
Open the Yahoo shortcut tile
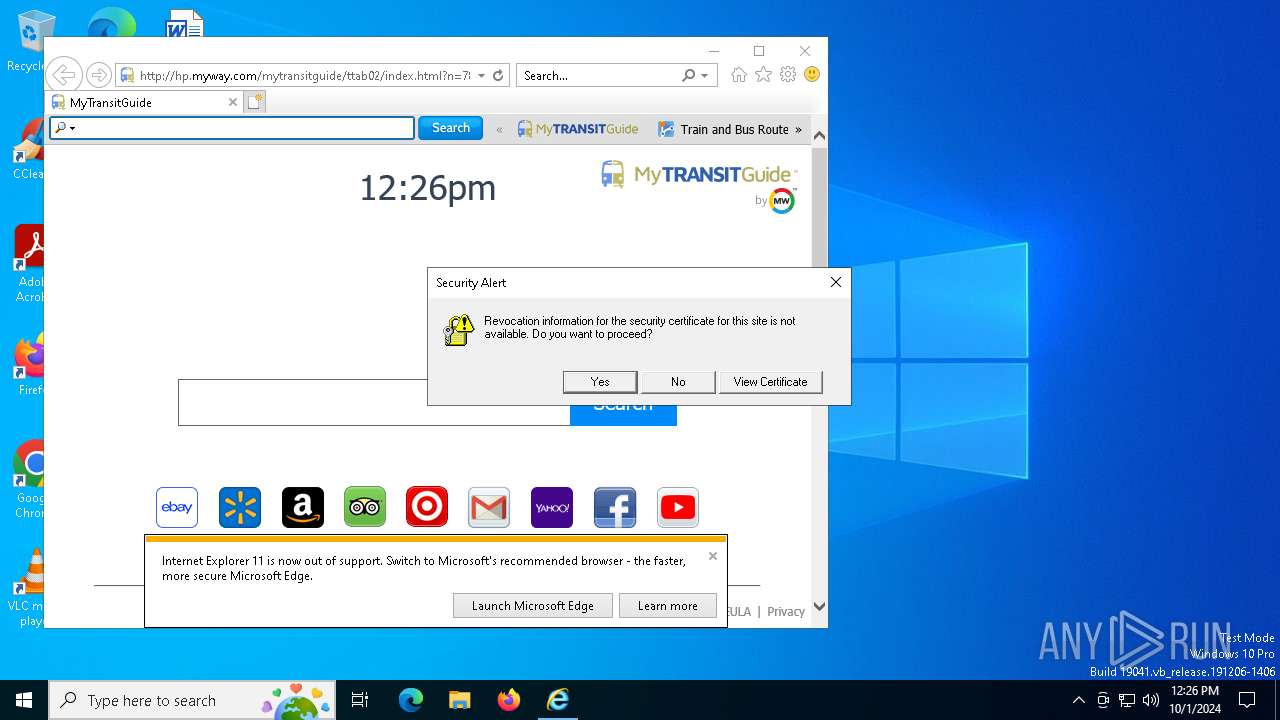552,507
